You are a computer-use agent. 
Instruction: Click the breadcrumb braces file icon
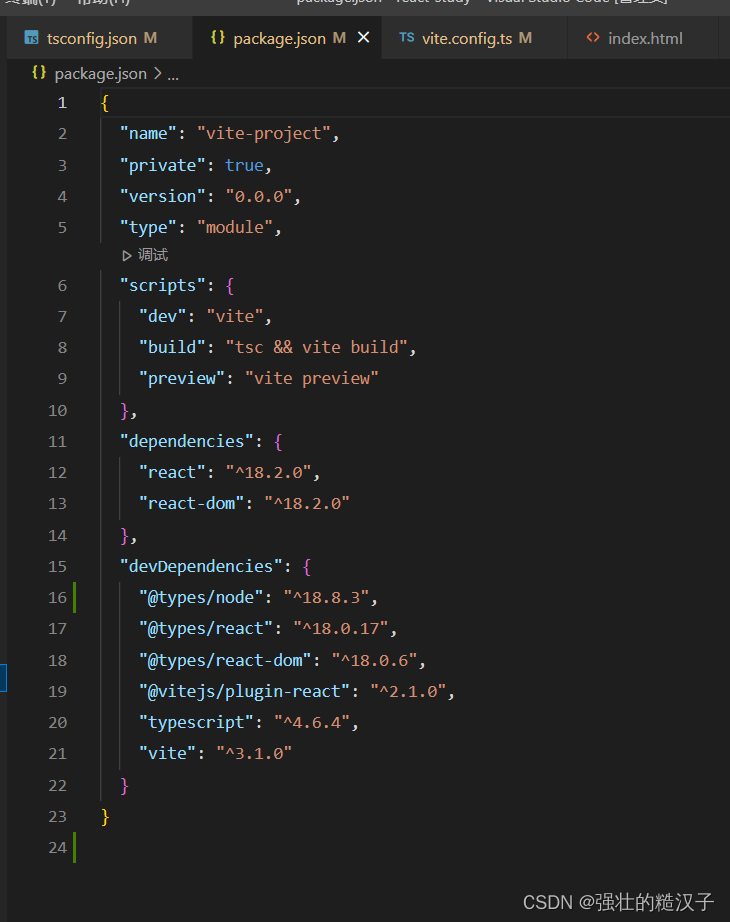pos(39,73)
